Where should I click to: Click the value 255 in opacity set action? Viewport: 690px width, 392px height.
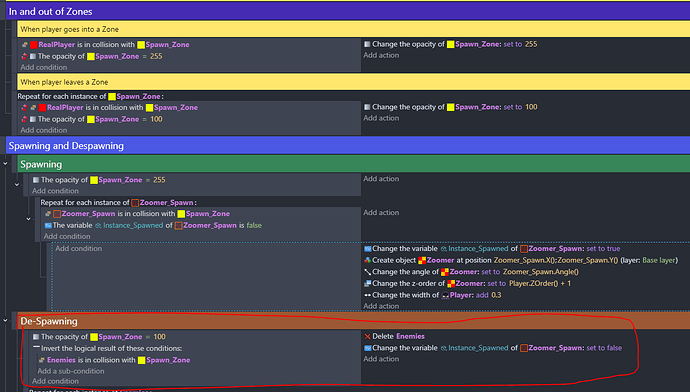(x=531, y=44)
